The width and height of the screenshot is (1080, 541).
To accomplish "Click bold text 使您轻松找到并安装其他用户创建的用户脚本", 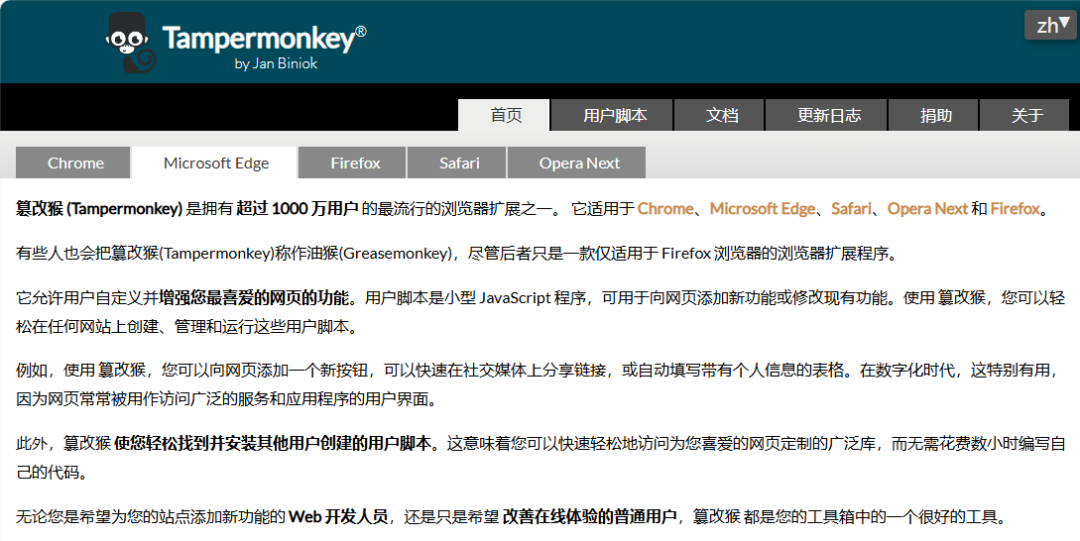I will pyautogui.click(x=273, y=443).
